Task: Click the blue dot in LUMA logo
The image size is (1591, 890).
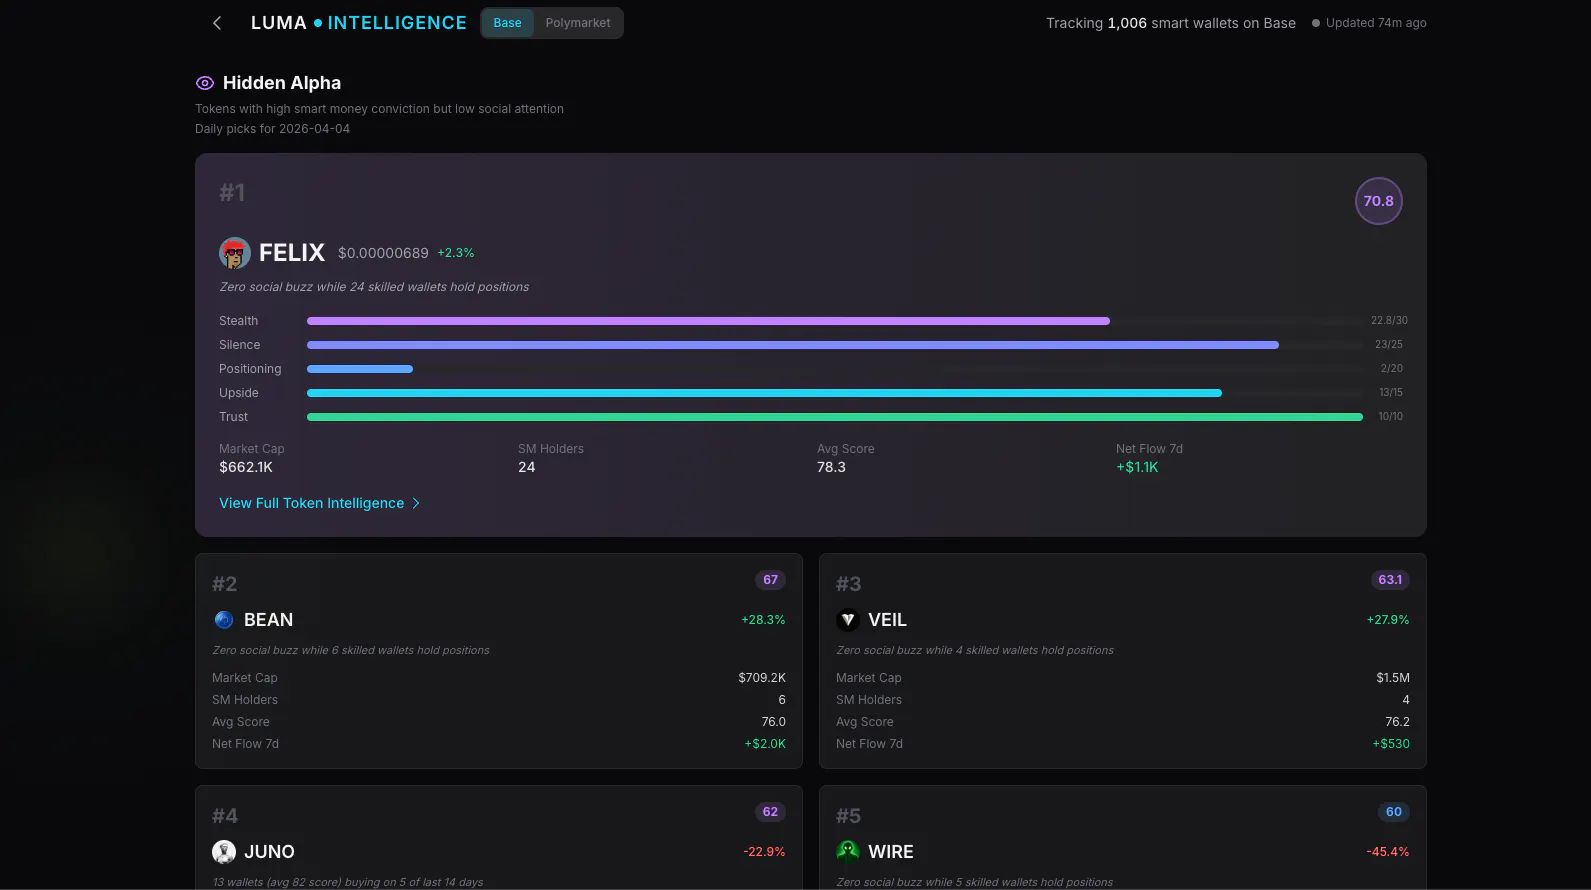Action: point(318,23)
